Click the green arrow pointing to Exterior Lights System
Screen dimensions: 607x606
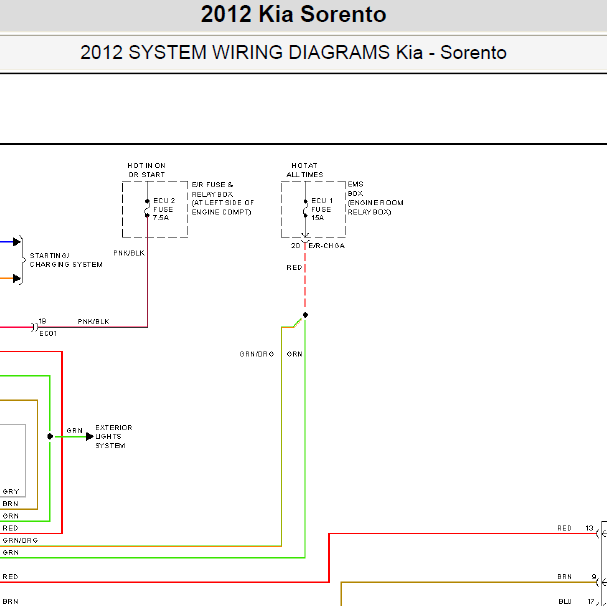click(90, 436)
